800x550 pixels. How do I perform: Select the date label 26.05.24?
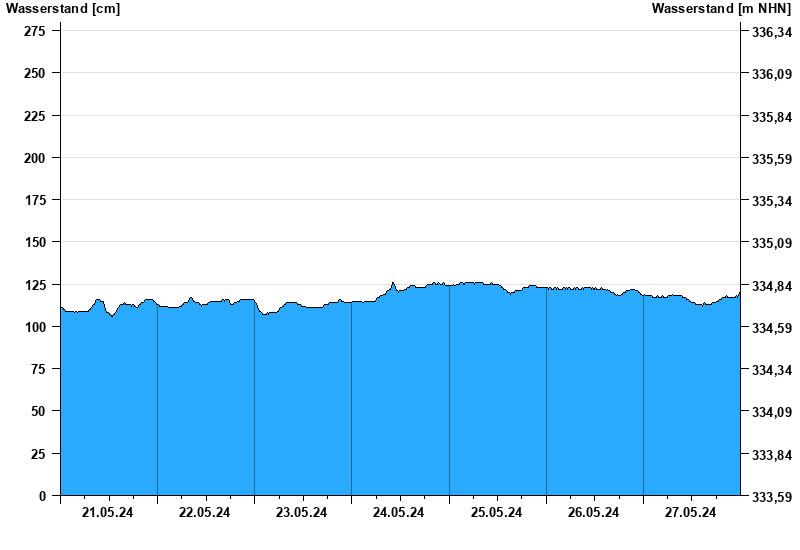tap(593, 512)
